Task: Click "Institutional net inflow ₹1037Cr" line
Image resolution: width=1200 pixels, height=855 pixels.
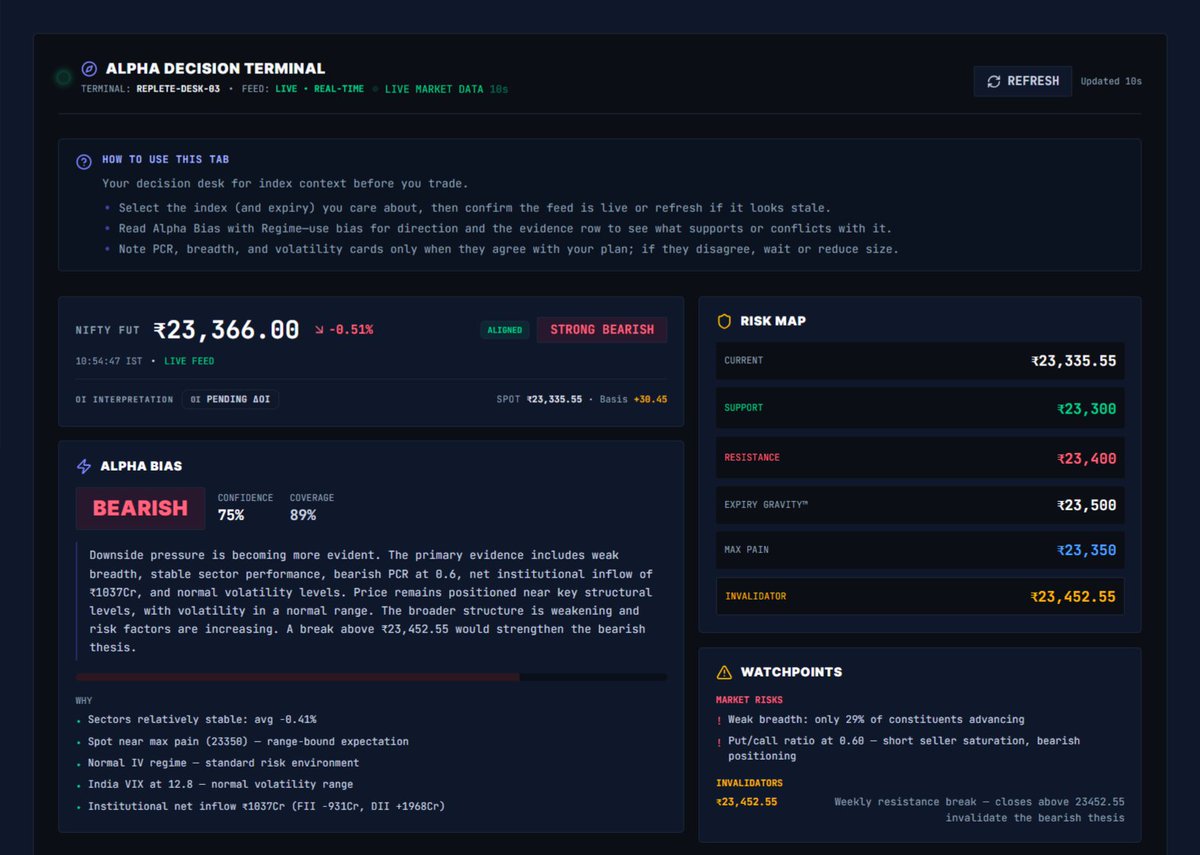Action: pos(266,806)
